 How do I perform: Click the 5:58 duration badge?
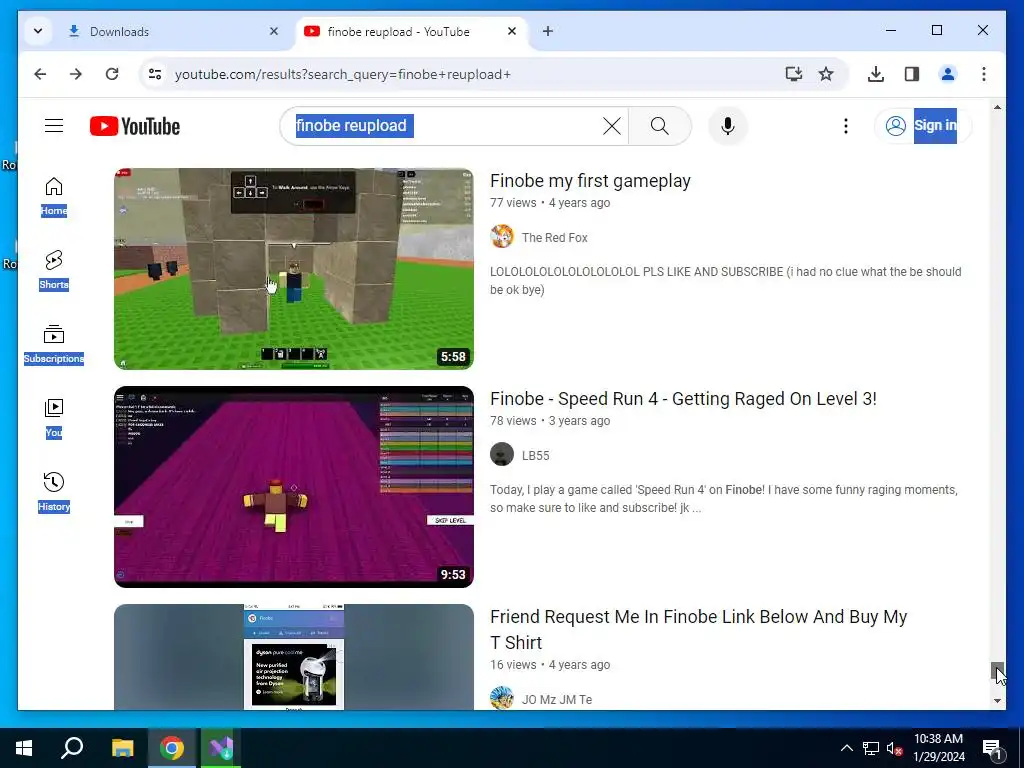[x=453, y=357]
